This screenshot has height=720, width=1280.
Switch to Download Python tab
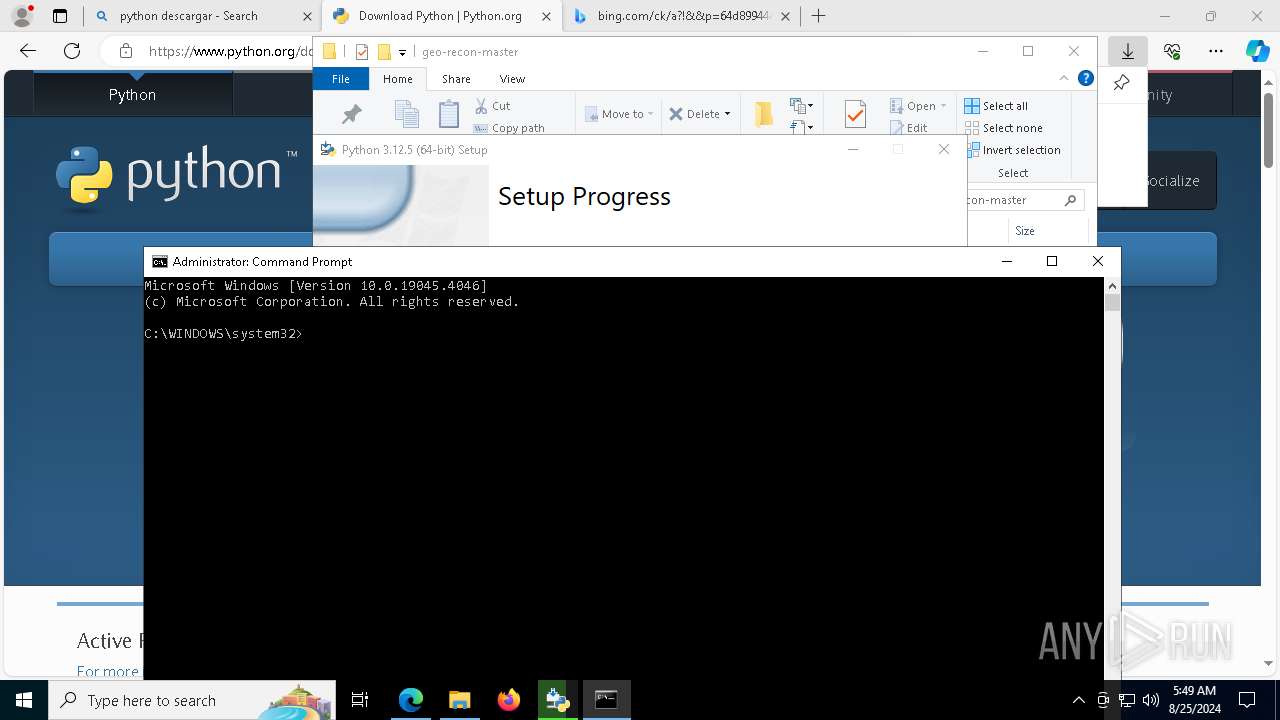point(440,16)
